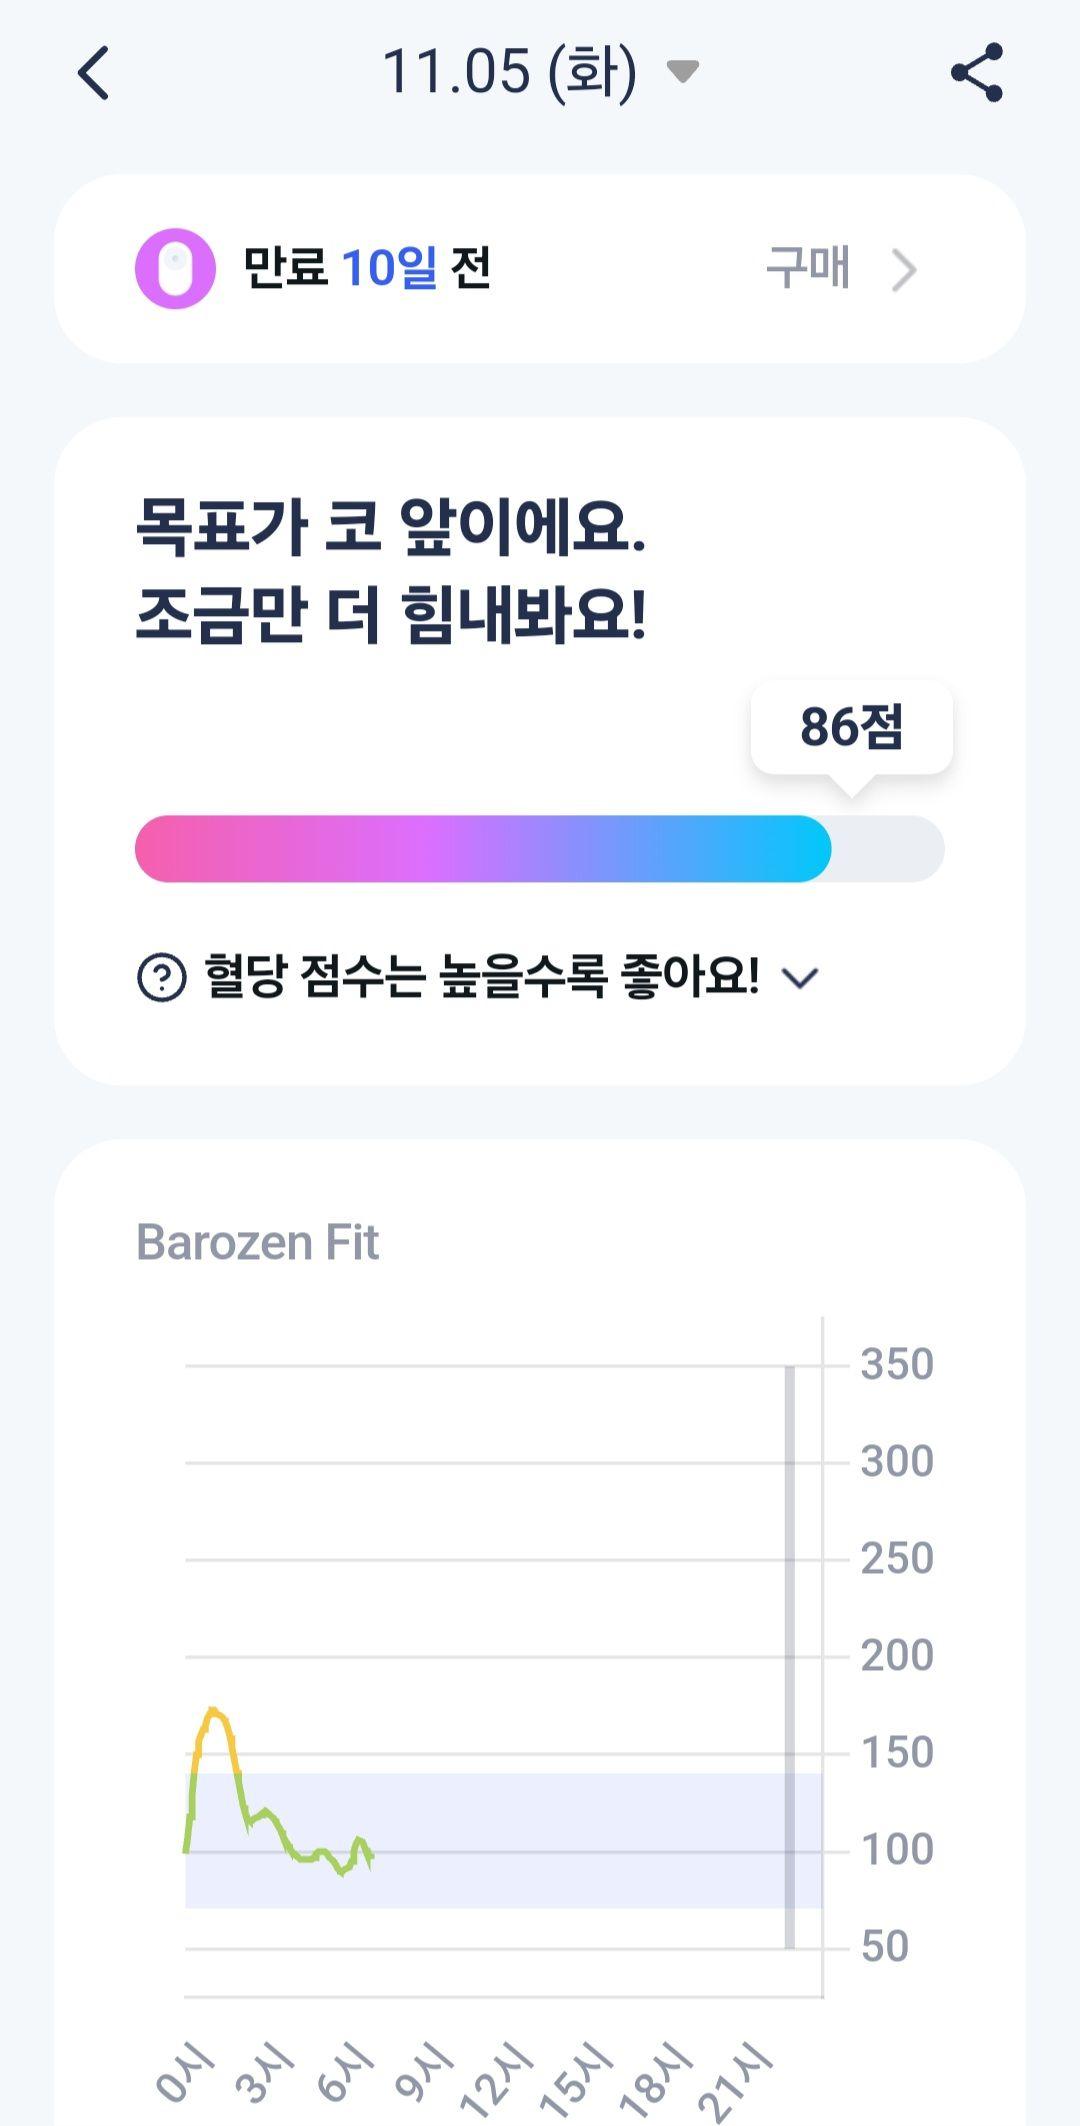This screenshot has height=2126, width=1080.
Task: Expand the 혈당 점수 explanation chevron
Action: [800, 977]
